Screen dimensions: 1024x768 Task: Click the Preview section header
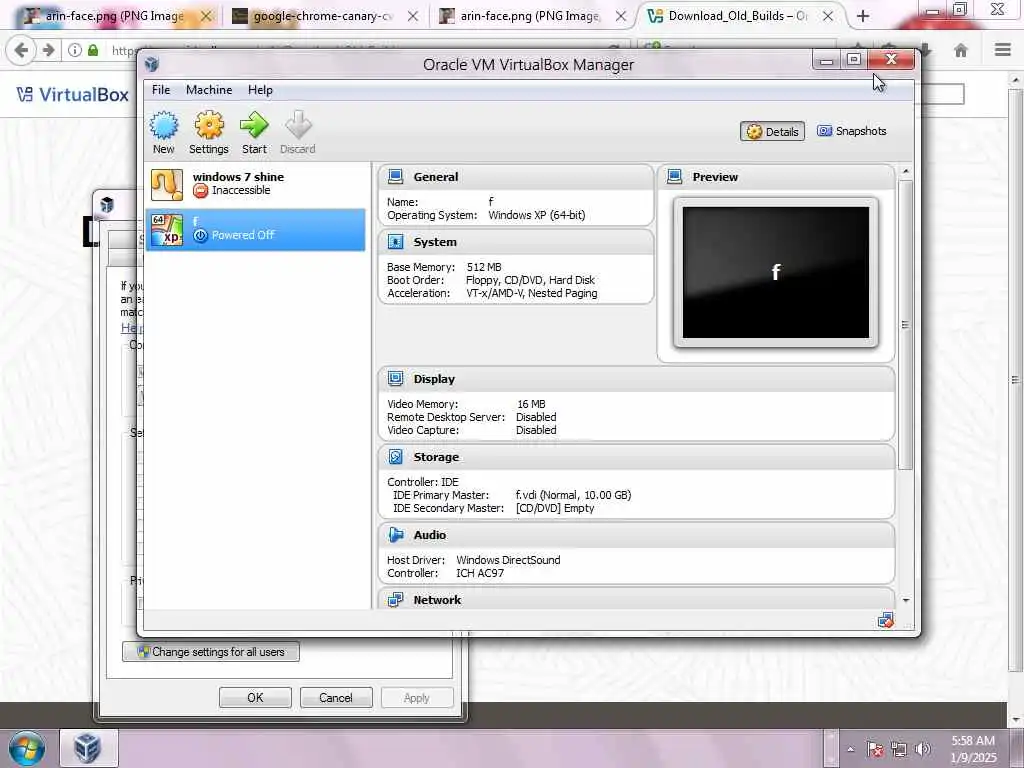[776, 176]
